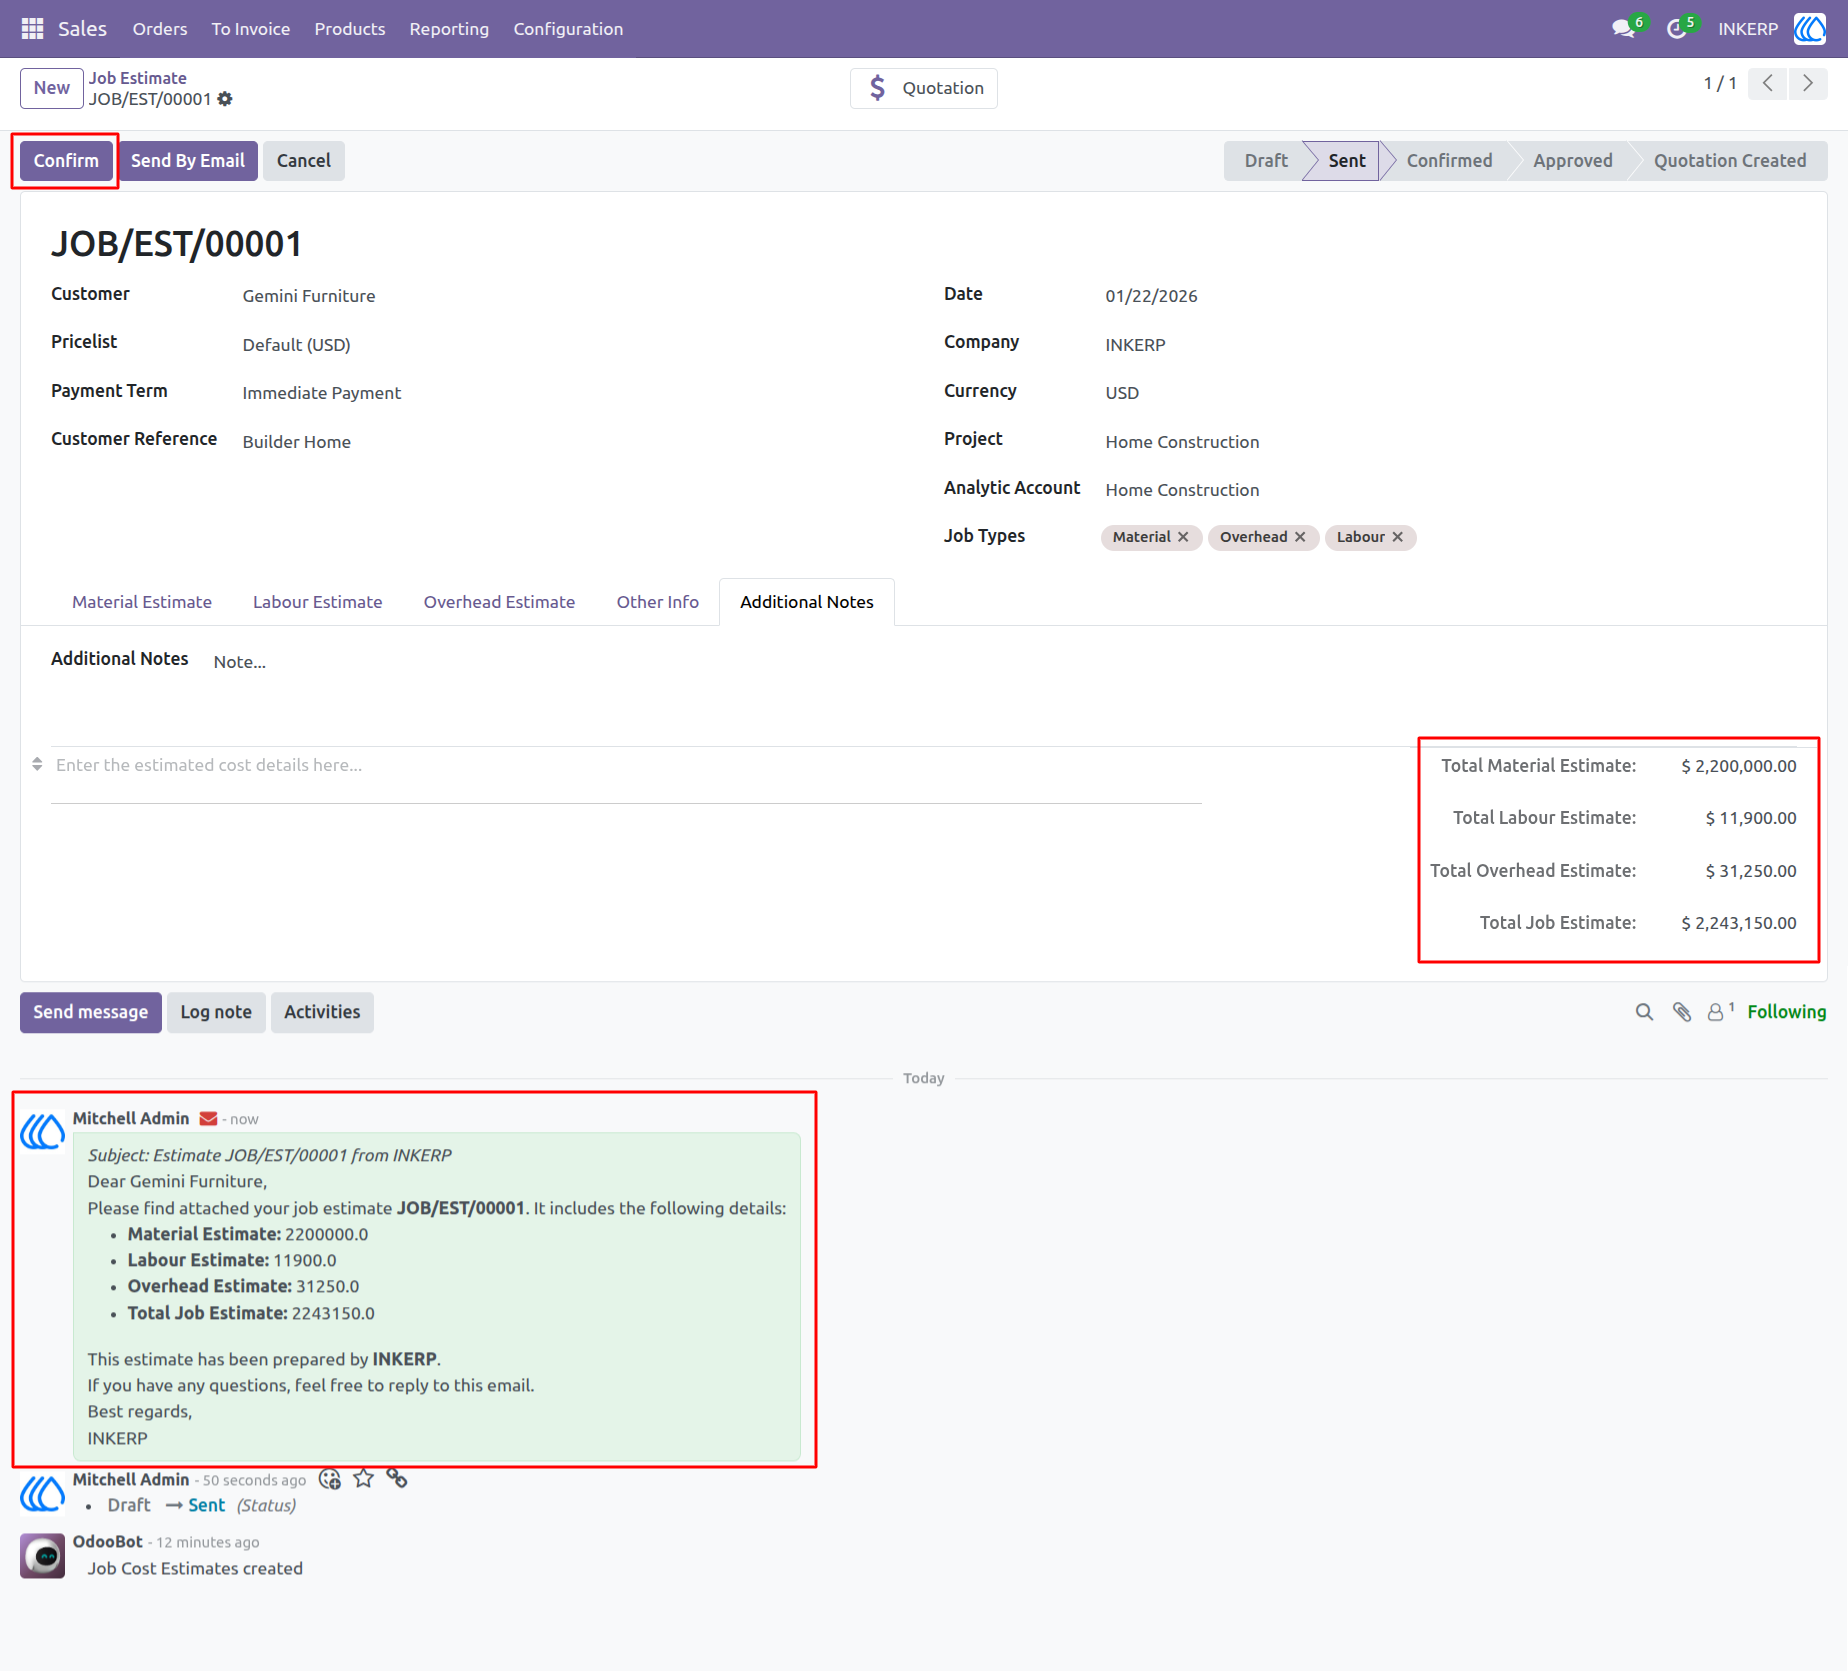Click the Additional Notes input field
Image resolution: width=1848 pixels, height=1674 pixels.
(x=1005, y=662)
